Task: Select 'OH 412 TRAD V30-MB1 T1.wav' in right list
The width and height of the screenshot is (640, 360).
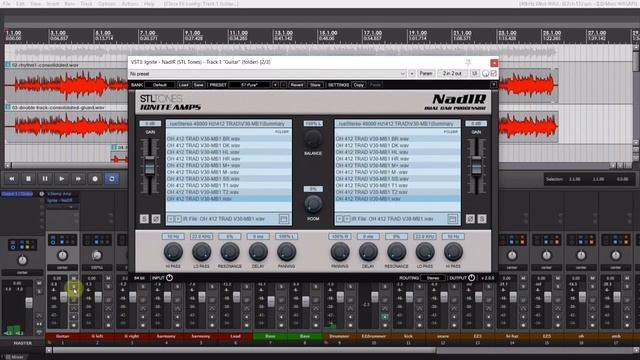Action: point(397,185)
